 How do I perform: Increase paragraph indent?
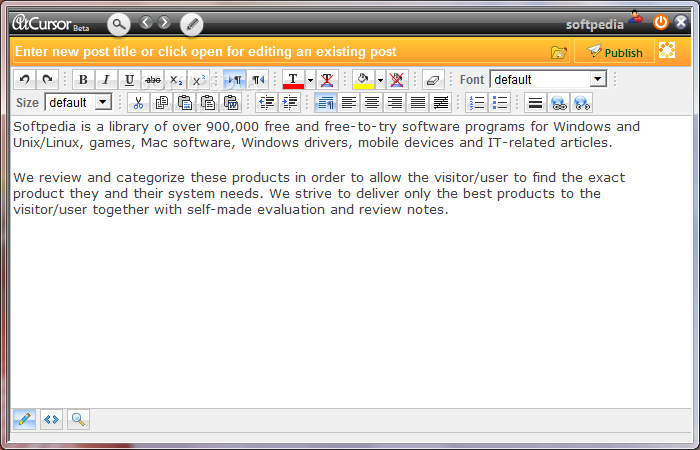(290, 103)
